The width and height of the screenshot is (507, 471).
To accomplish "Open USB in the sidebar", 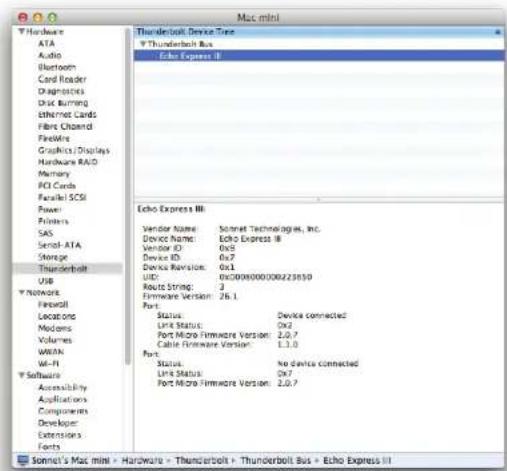I will (46, 281).
